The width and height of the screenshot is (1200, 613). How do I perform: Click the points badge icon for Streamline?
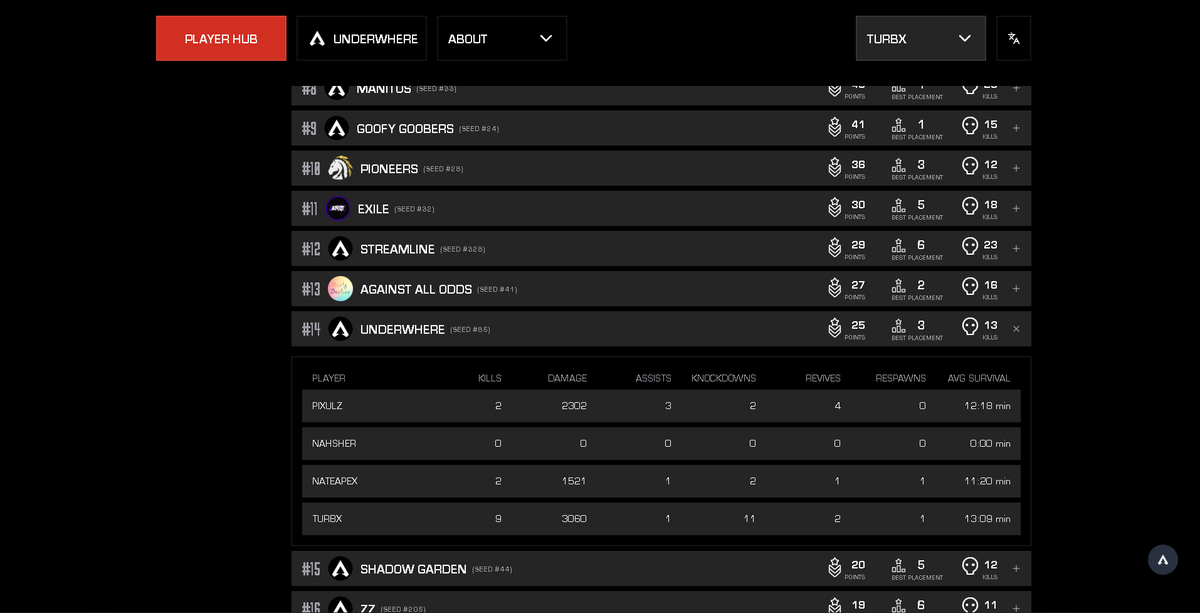(x=834, y=247)
